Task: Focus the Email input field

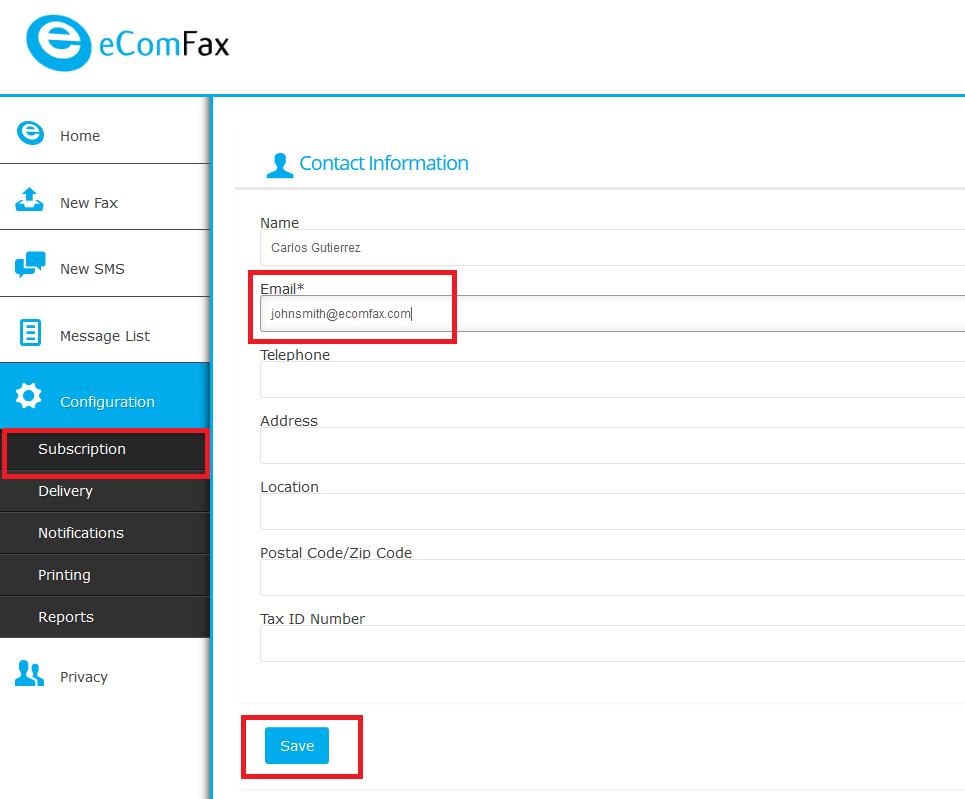Action: (612, 314)
